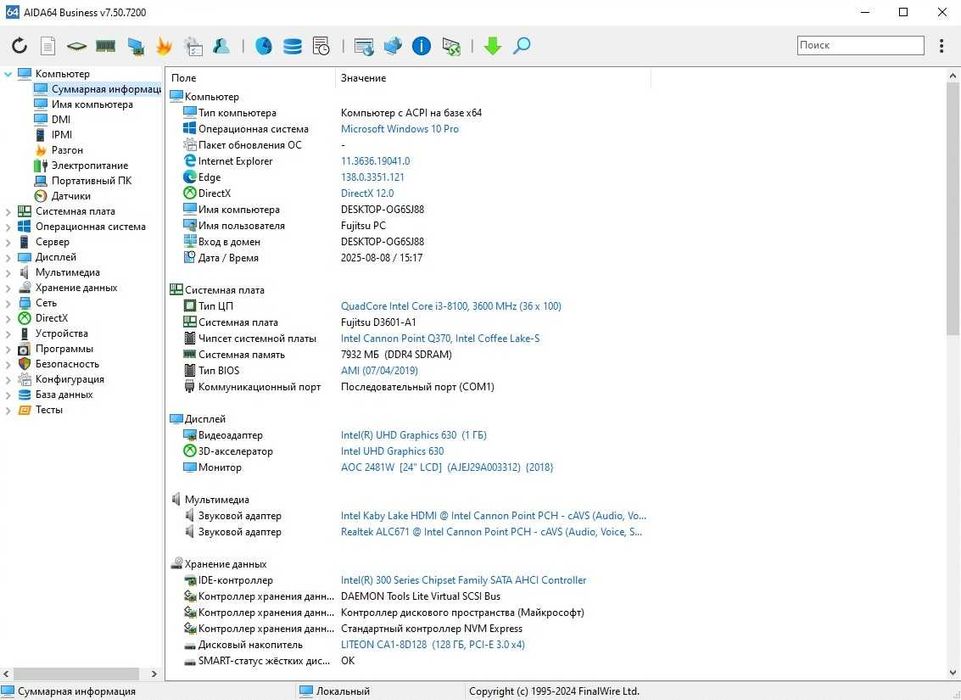Open the Edge version 138.0.3351.121 link
The width and height of the screenshot is (961, 700).
click(x=372, y=177)
